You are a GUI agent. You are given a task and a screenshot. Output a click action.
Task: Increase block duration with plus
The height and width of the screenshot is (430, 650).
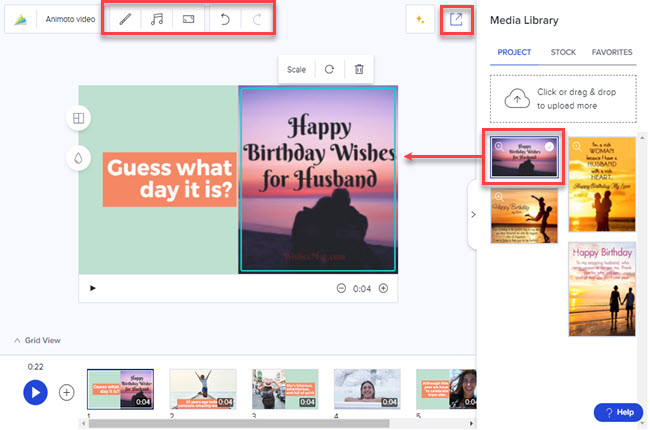pyautogui.click(x=383, y=288)
